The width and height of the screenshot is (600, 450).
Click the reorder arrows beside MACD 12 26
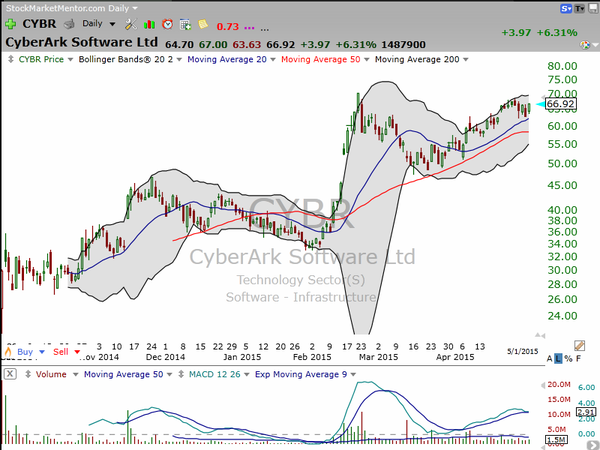pos(181,374)
